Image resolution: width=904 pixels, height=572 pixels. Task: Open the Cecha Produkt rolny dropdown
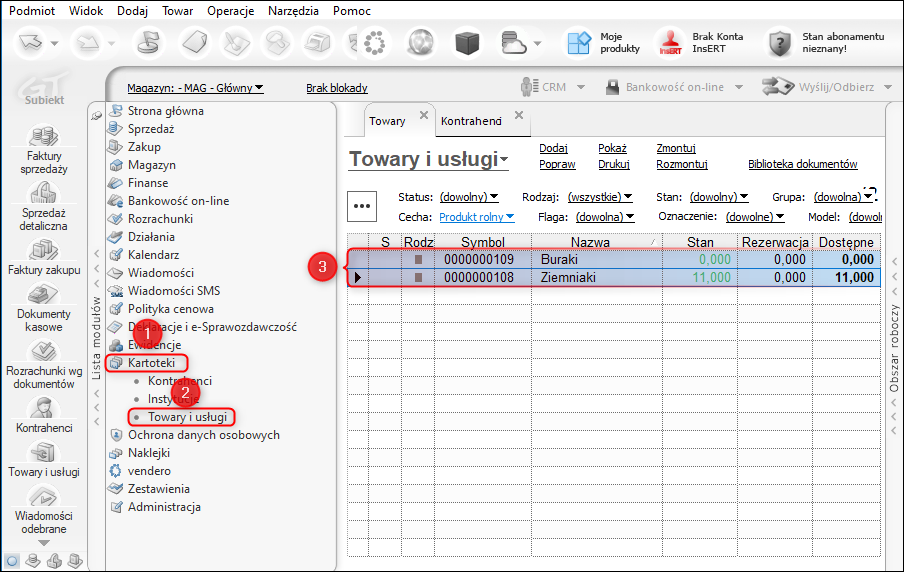coord(477,217)
